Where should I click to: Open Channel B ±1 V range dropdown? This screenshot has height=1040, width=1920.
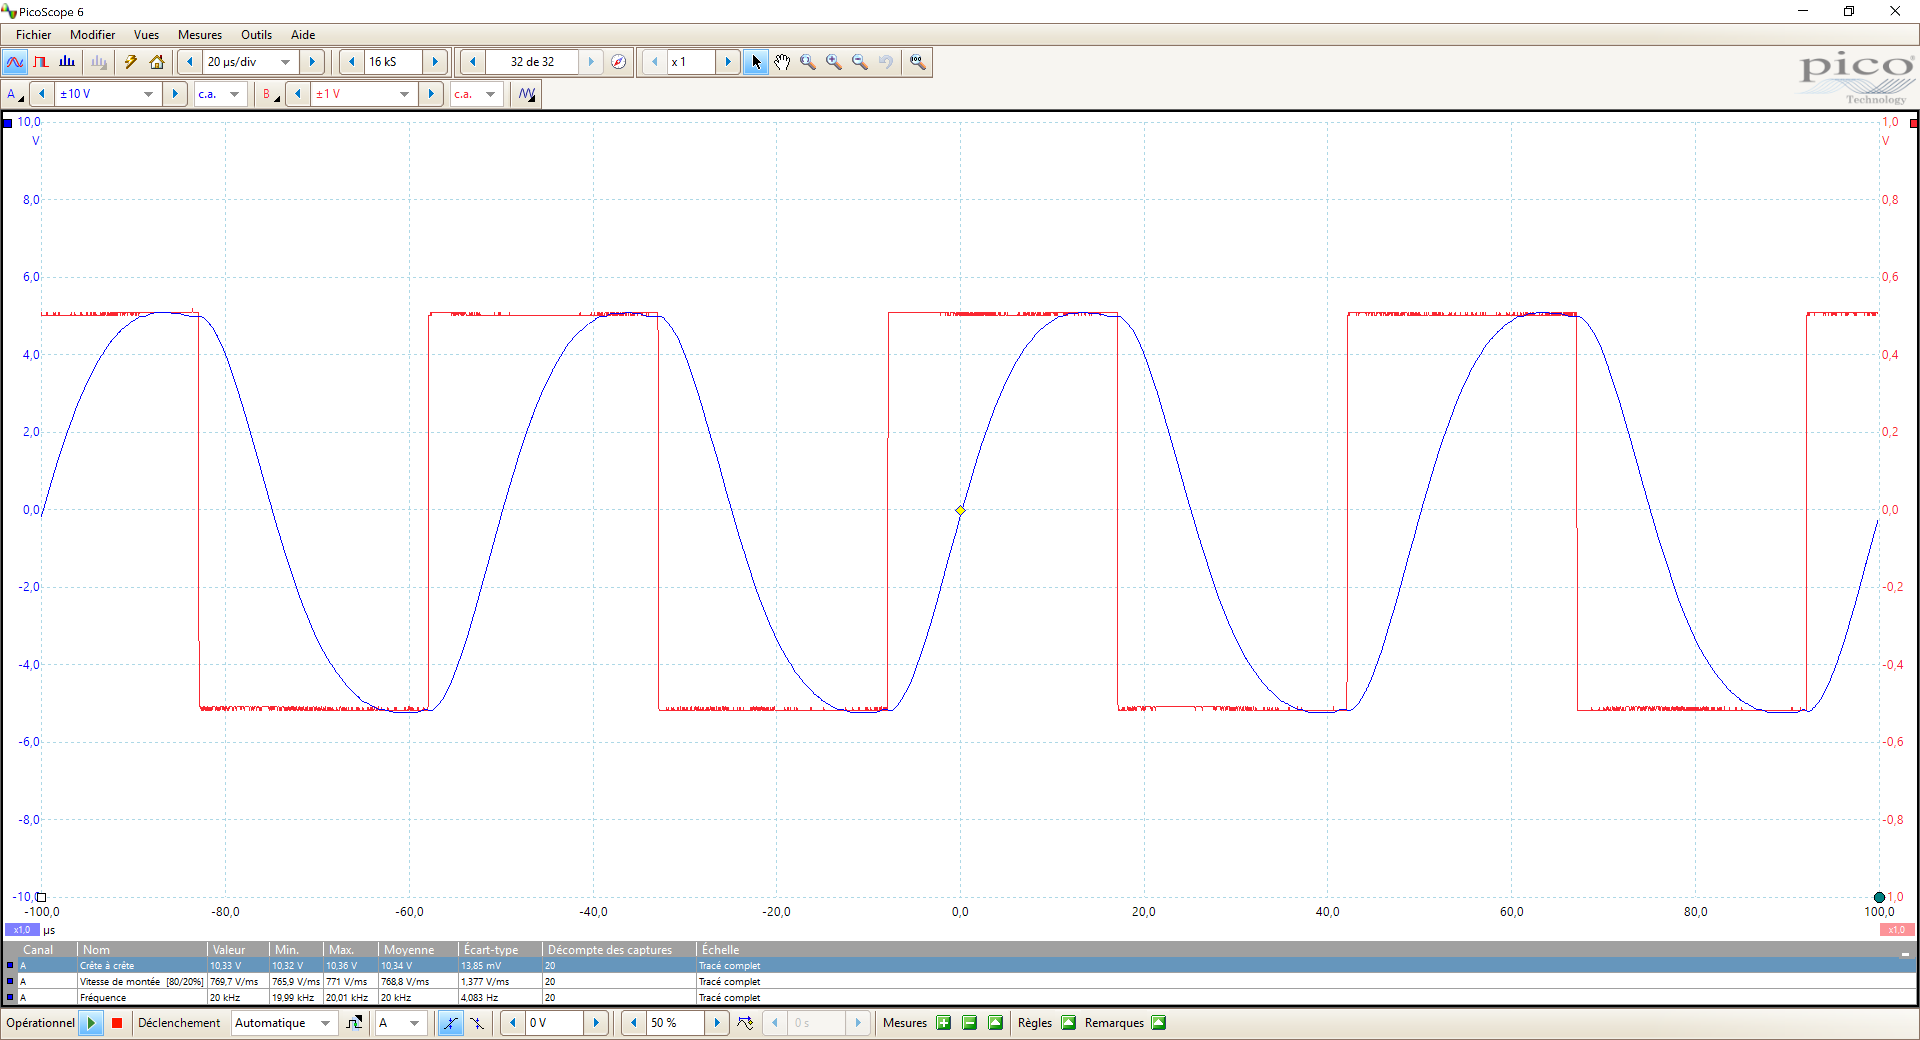[x=404, y=94]
